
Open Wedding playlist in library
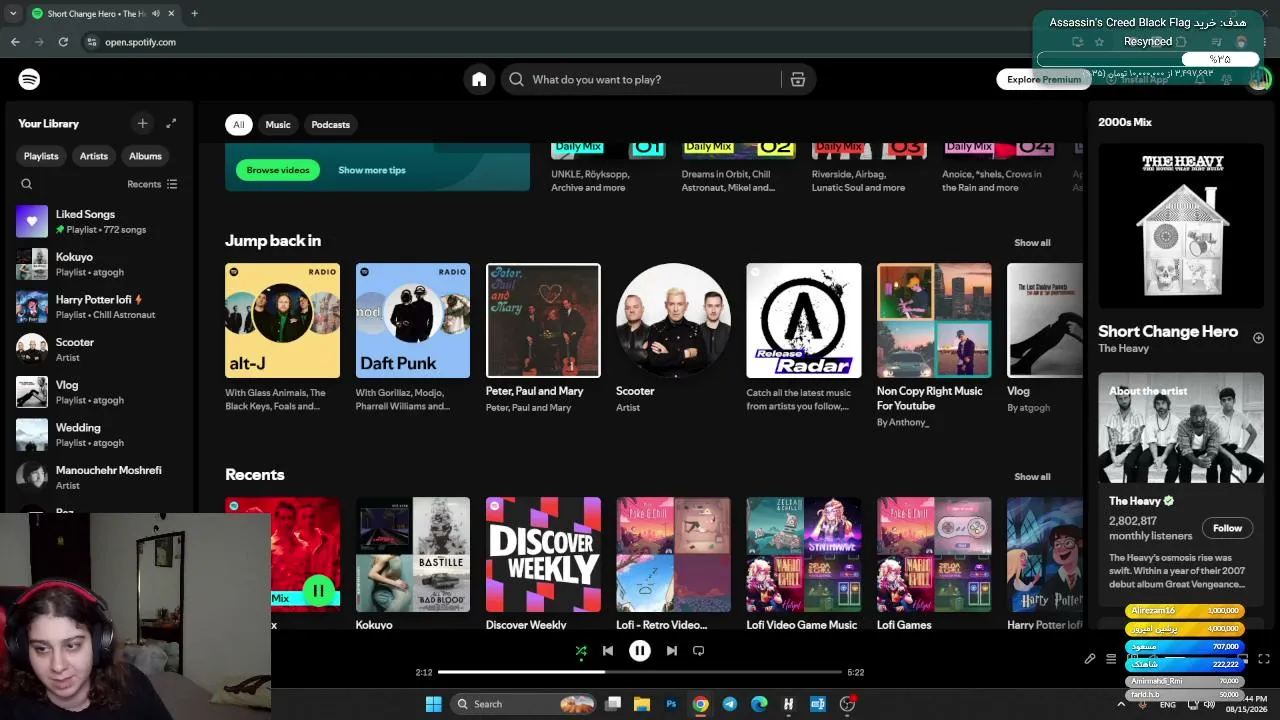tap(97, 435)
